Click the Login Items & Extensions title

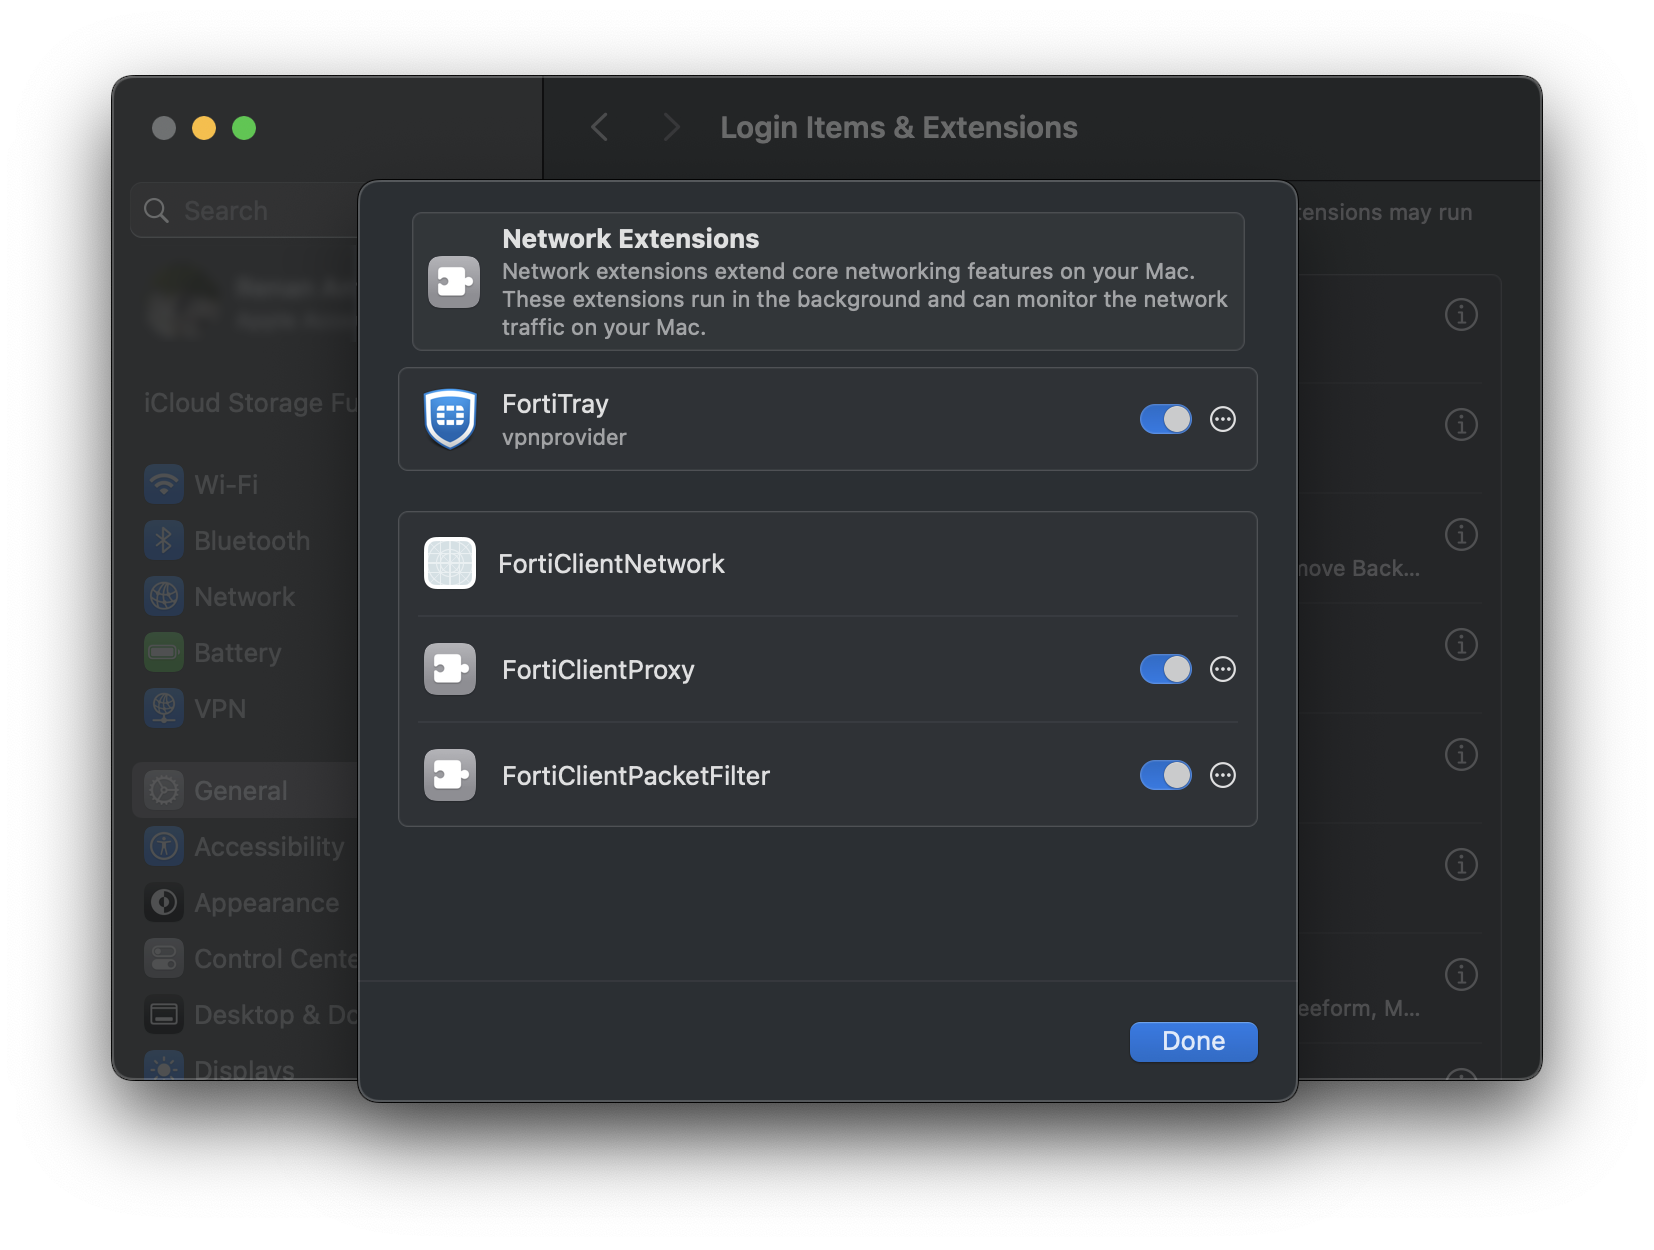(x=899, y=128)
